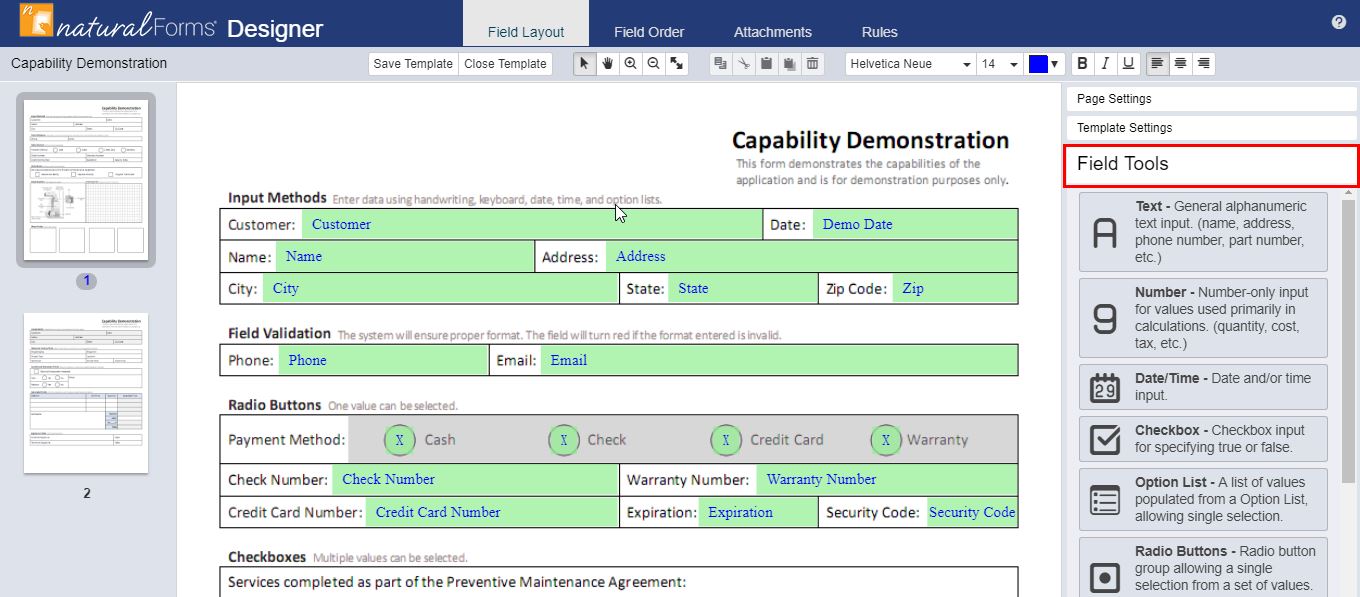This screenshot has height=597, width=1360.
Task: Activate the hand pan tool
Action: (608, 63)
